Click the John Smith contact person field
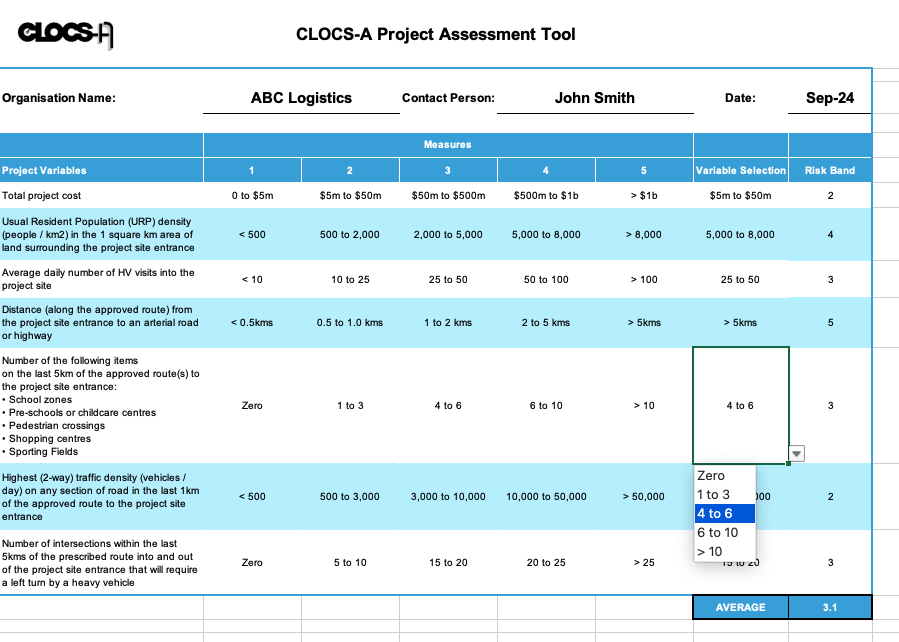899x642 pixels. click(594, 97)
